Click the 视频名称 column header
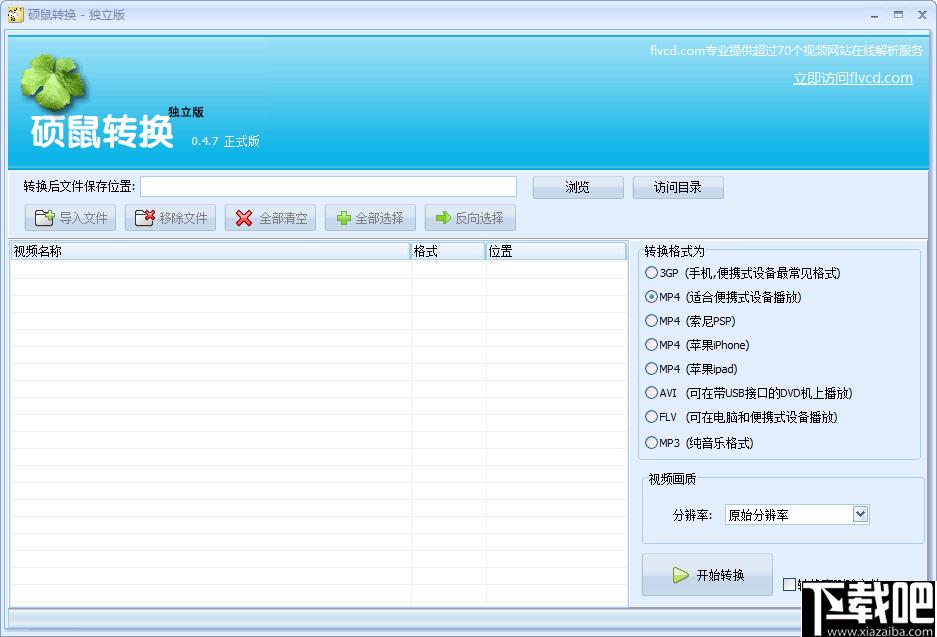937x637 pixels. [x=210, y=252]
